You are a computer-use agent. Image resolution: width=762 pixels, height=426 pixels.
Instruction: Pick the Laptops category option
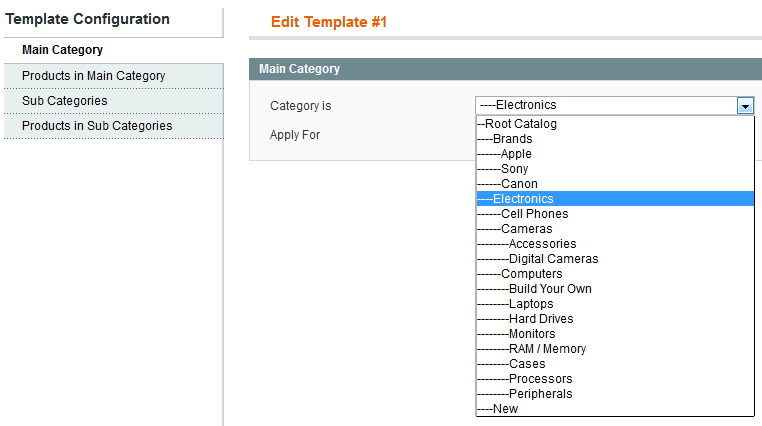tap(615, 304)
